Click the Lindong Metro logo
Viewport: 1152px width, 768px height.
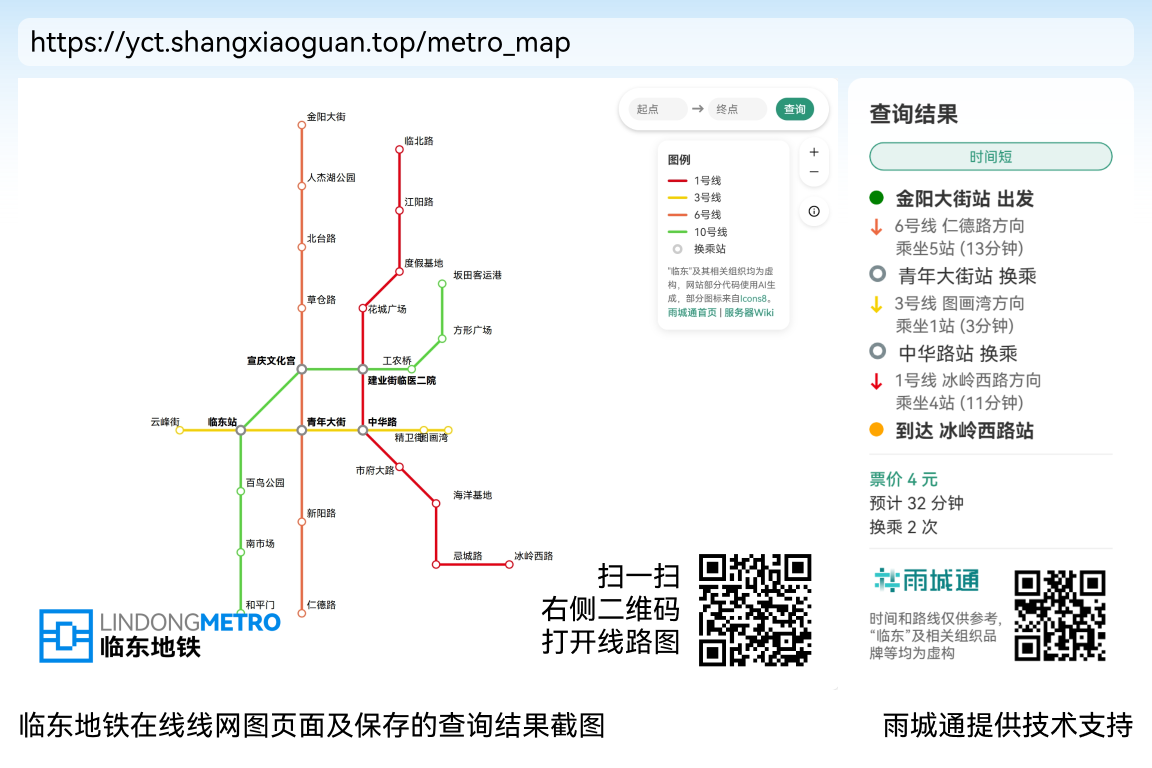point(159,636)
